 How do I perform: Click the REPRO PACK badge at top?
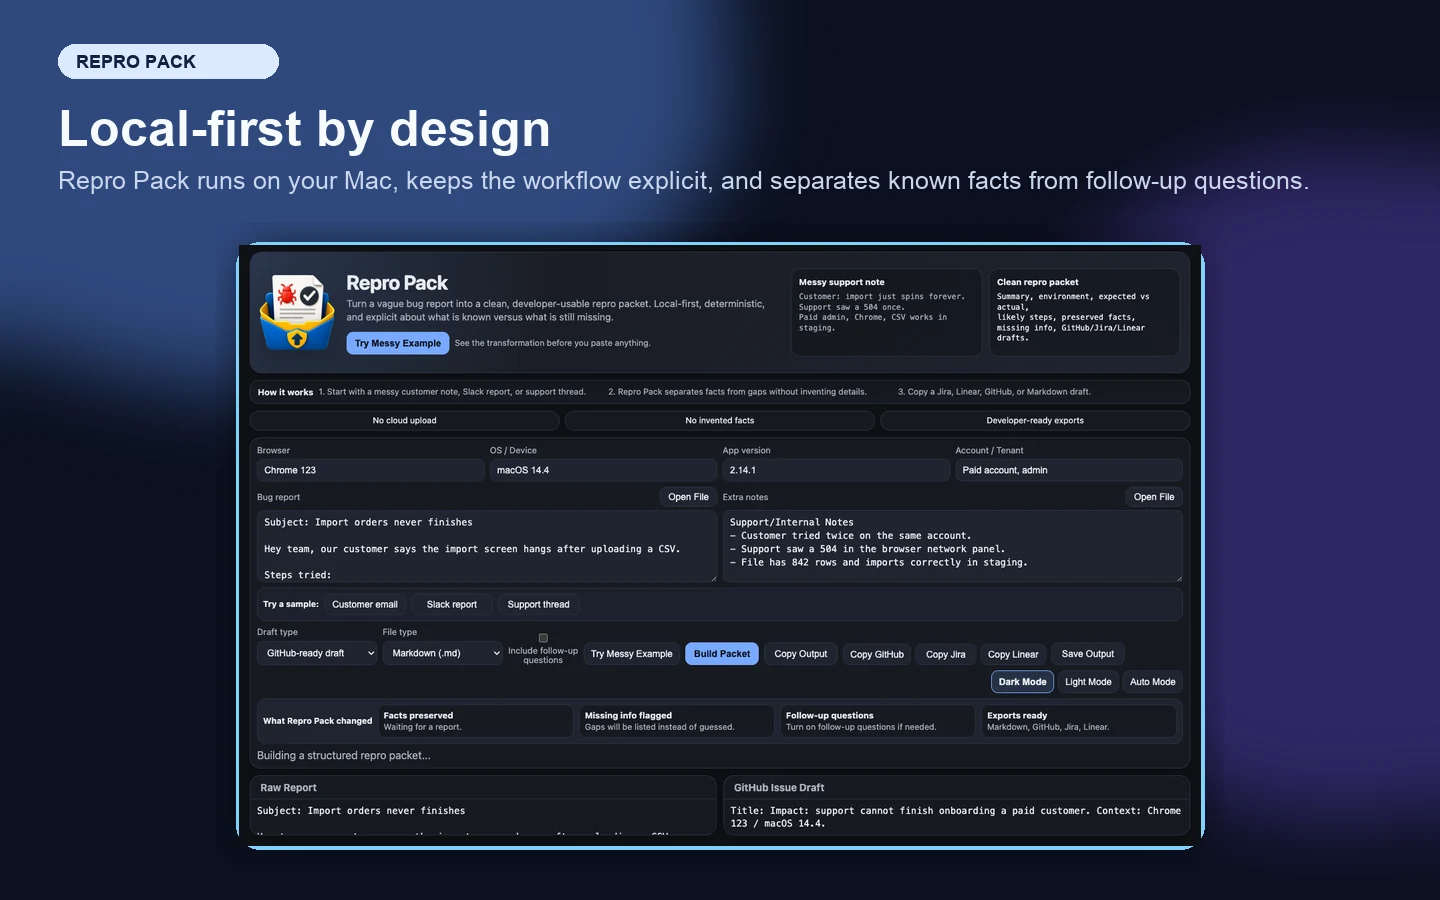pos(168,62)
